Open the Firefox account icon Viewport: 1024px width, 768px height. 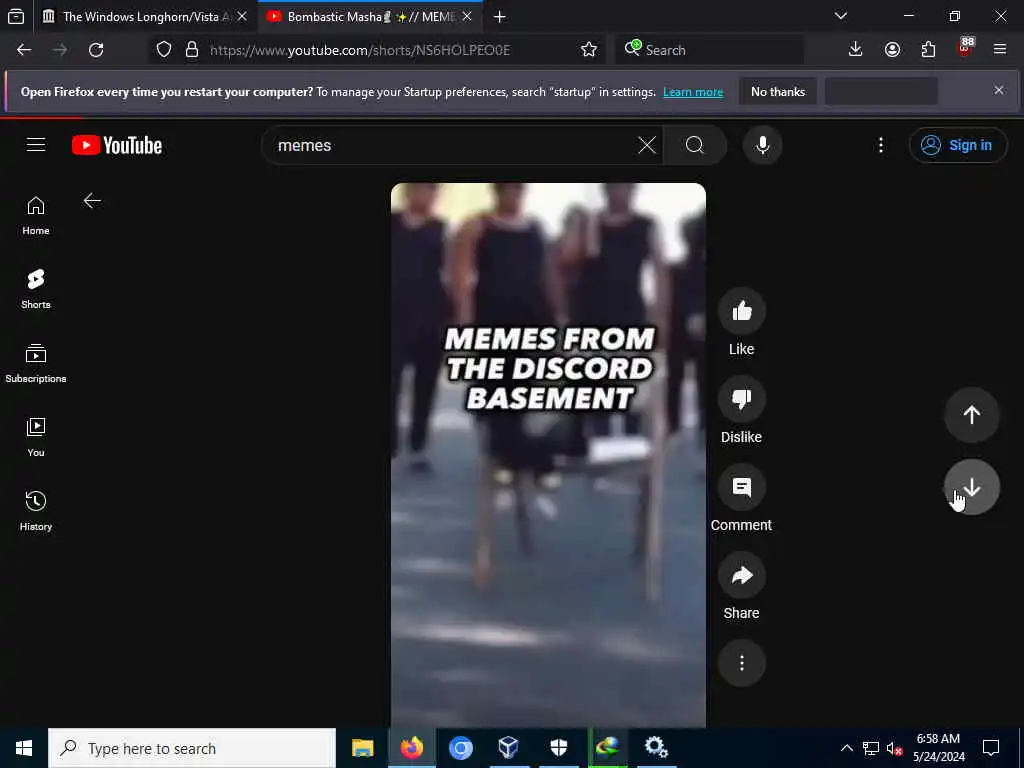(892, 50)
